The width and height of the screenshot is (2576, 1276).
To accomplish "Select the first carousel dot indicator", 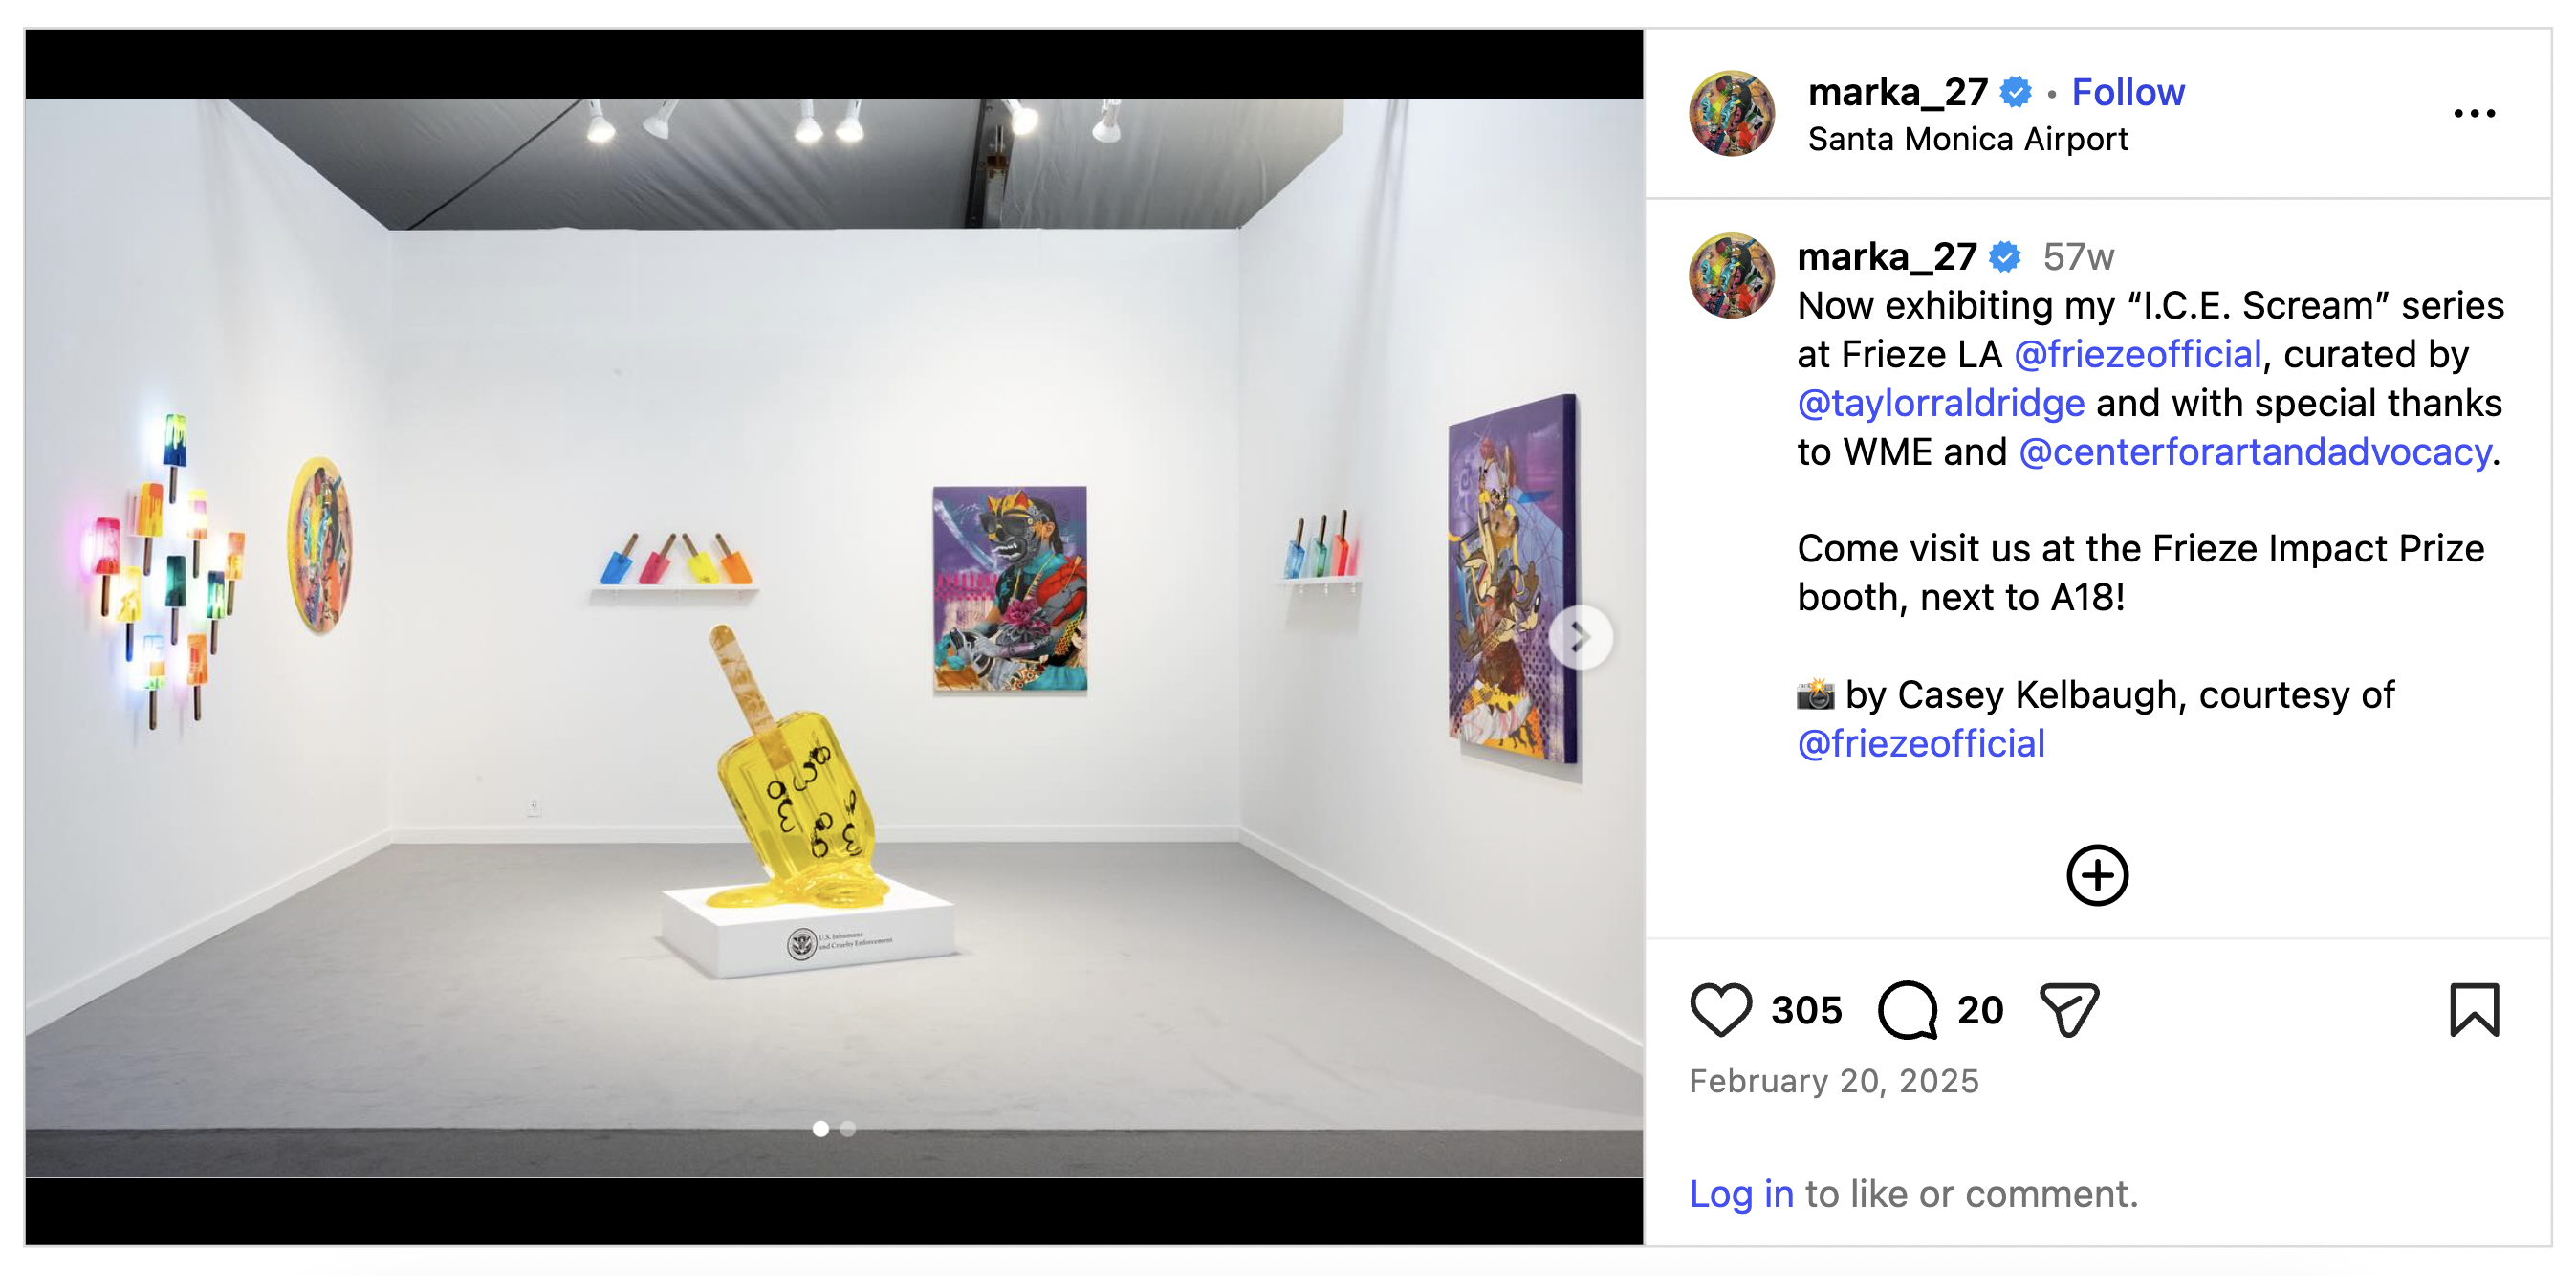I will pos(820,1129).
